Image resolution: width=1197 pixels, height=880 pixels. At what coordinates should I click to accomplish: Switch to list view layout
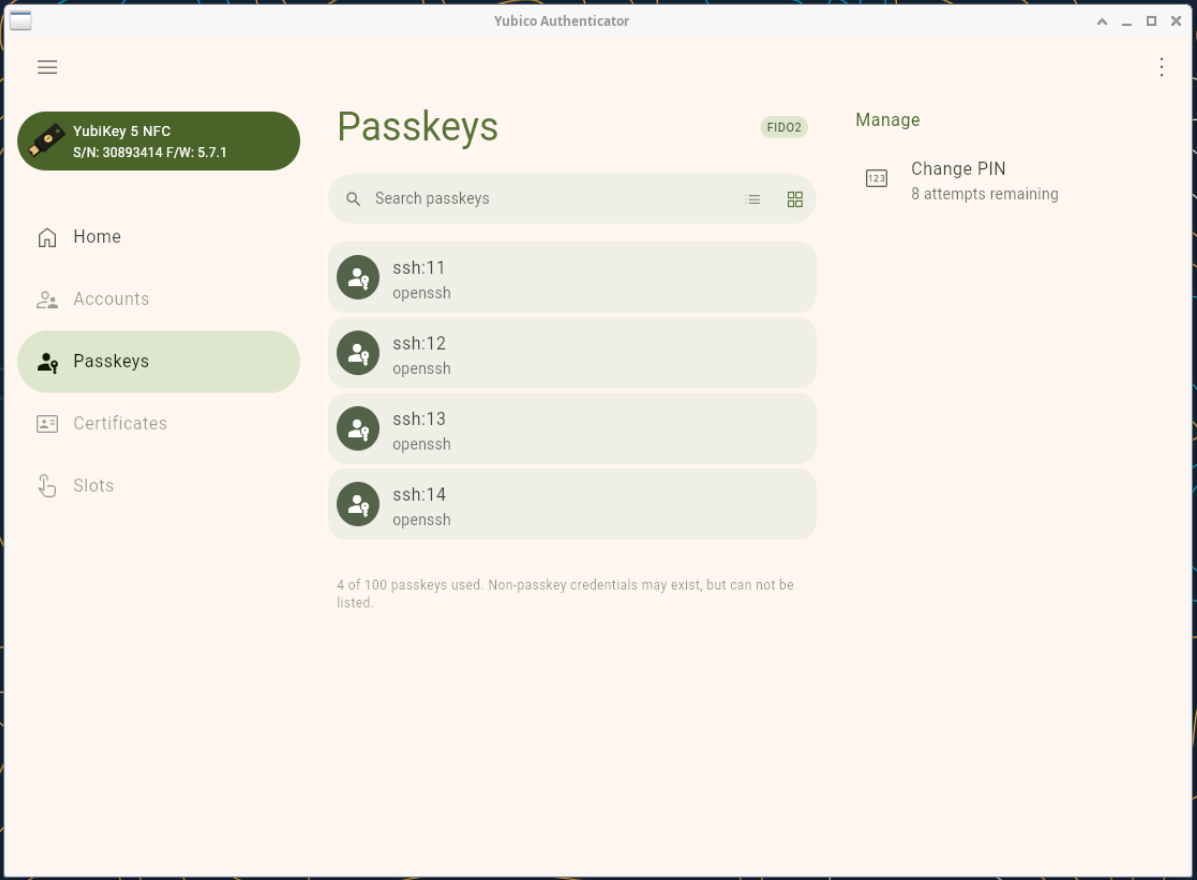(x=753, y=199)
